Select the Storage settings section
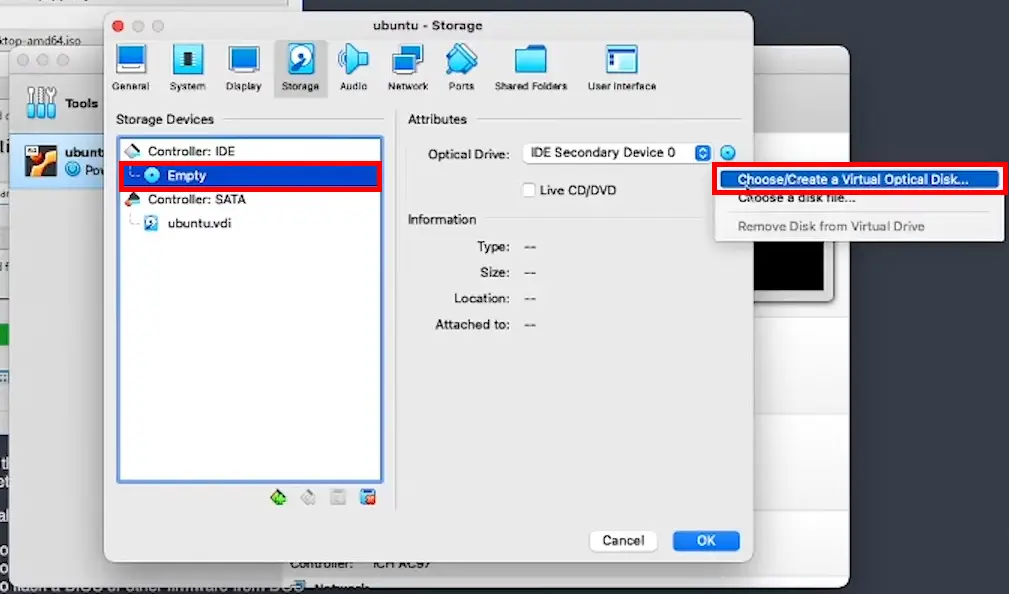 (x=301, y=68)
